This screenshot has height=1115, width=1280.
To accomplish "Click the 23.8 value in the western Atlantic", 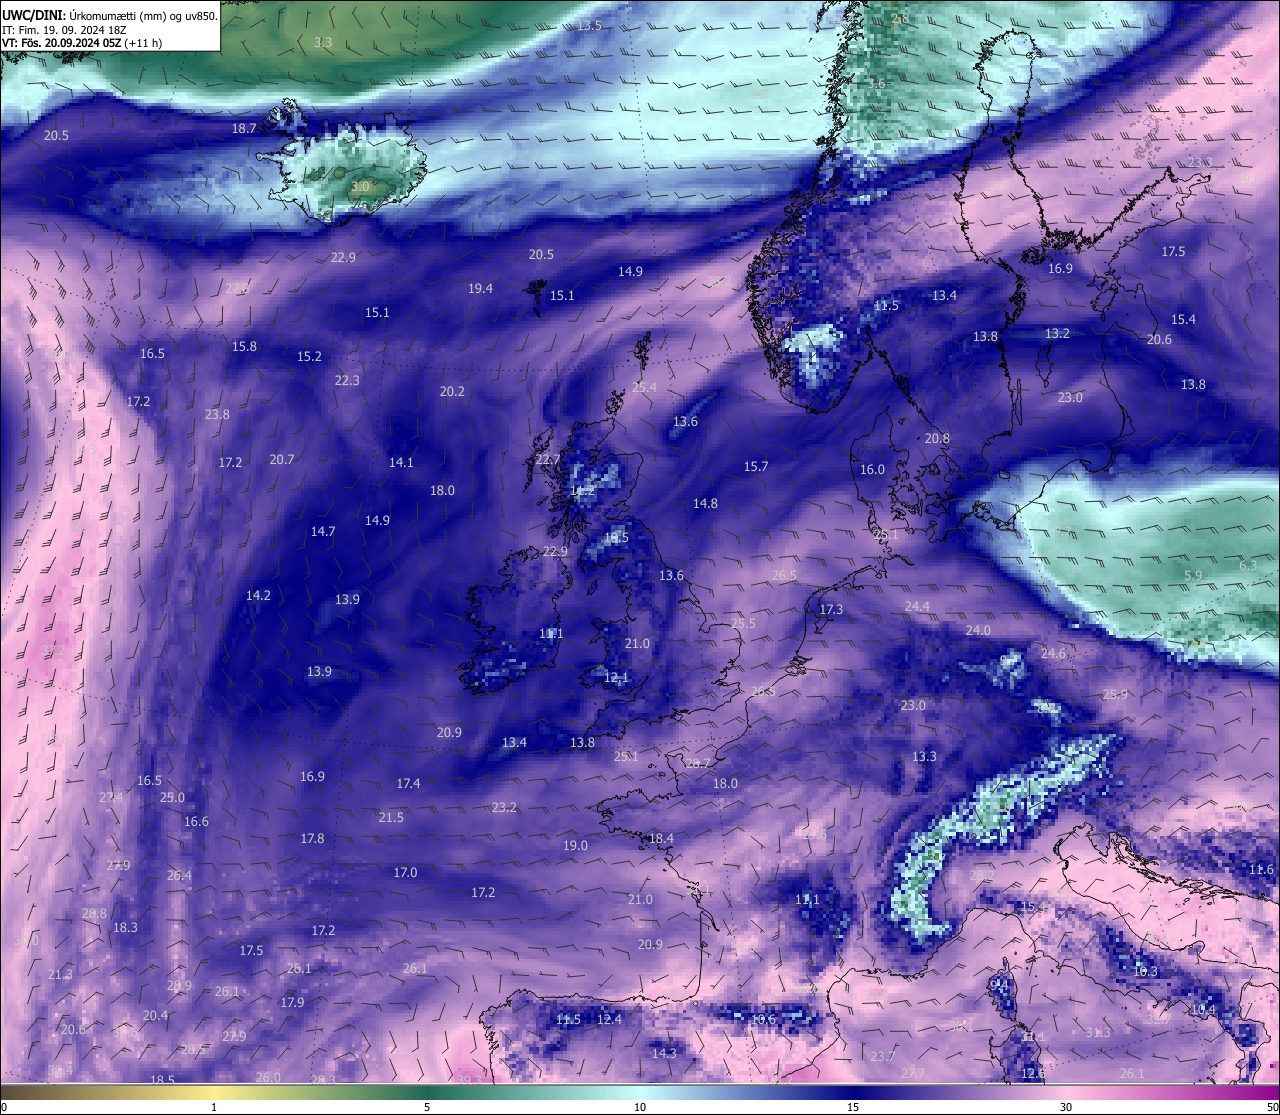I will coord(217,415).
